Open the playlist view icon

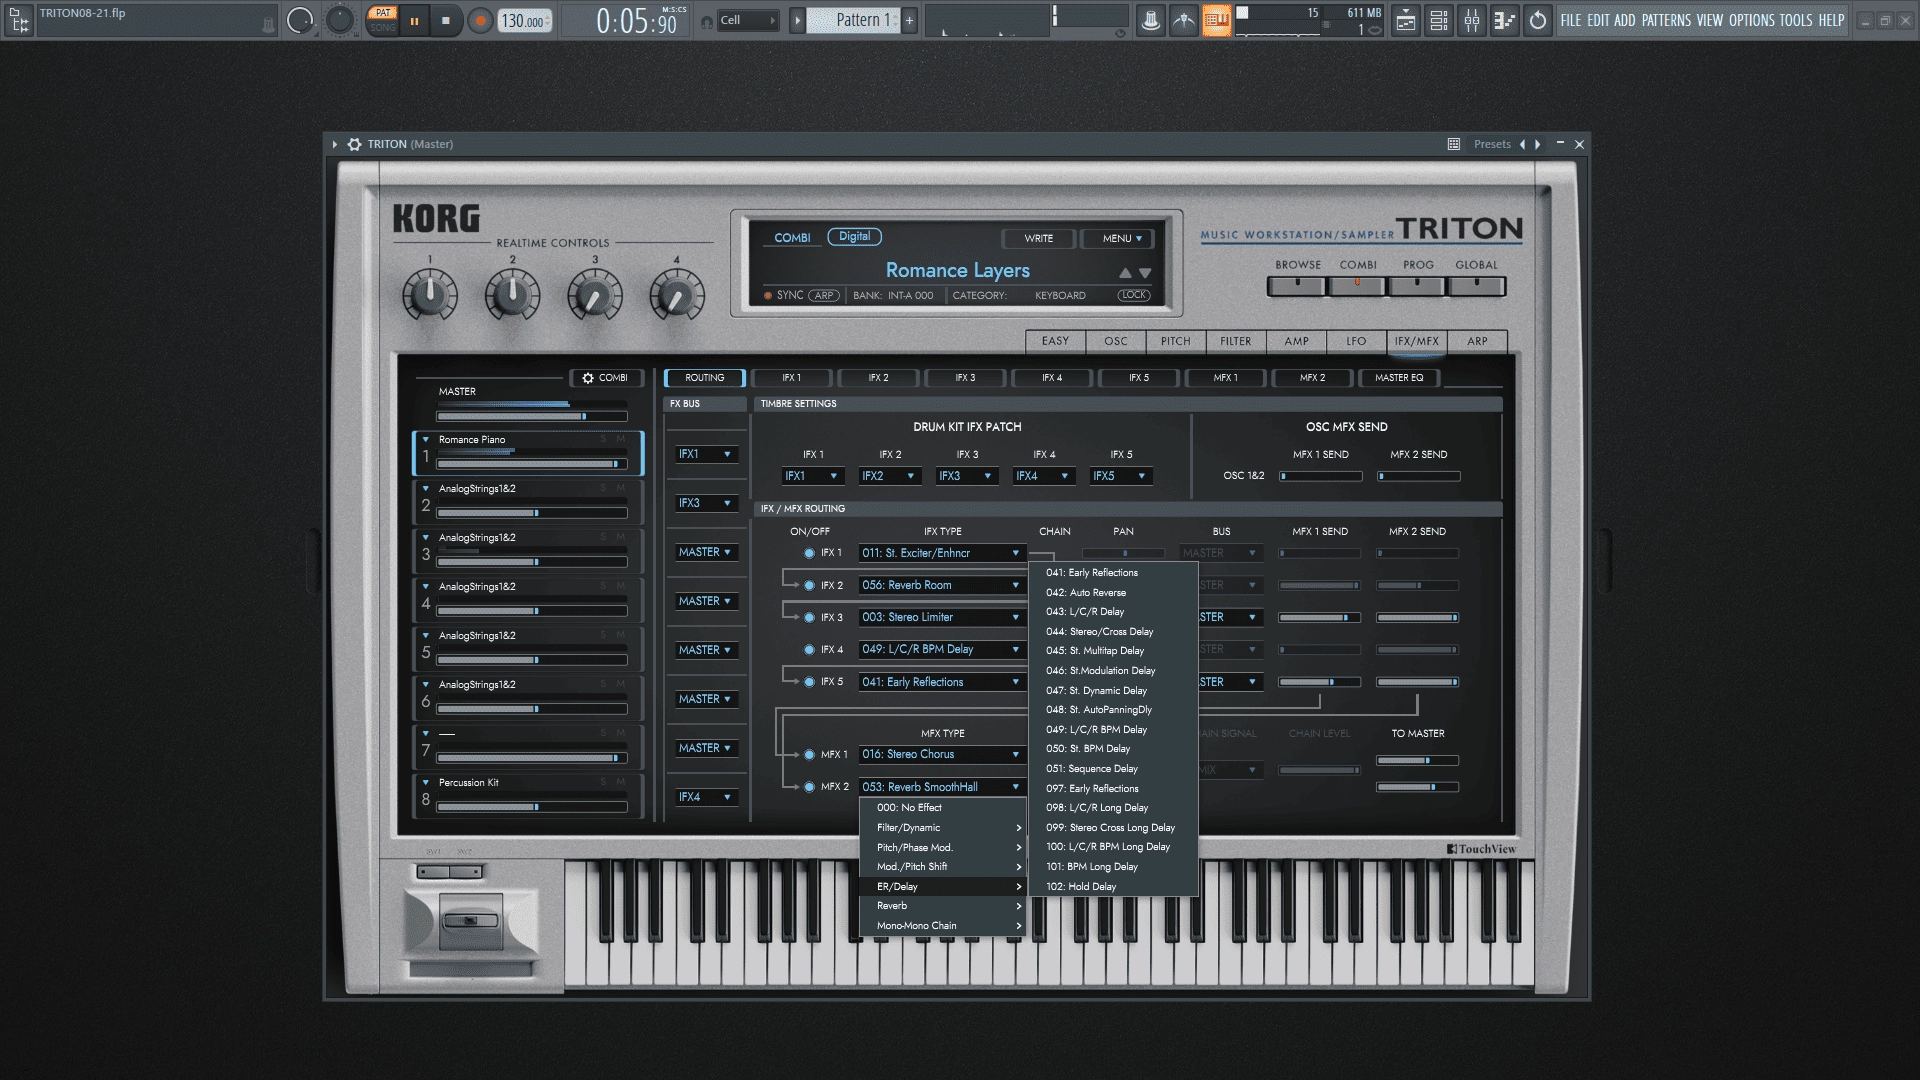tap(1406, 20)
